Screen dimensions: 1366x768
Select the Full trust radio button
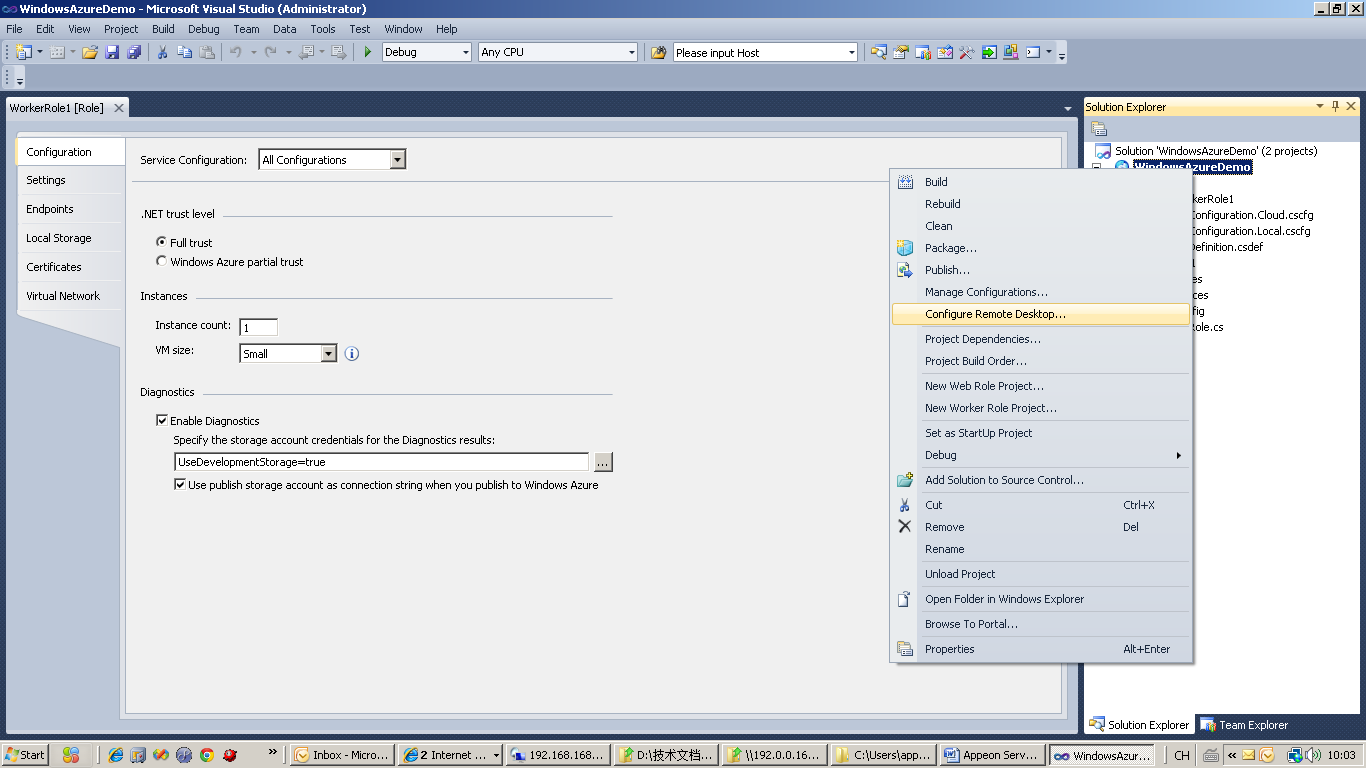tap(162, 243)
